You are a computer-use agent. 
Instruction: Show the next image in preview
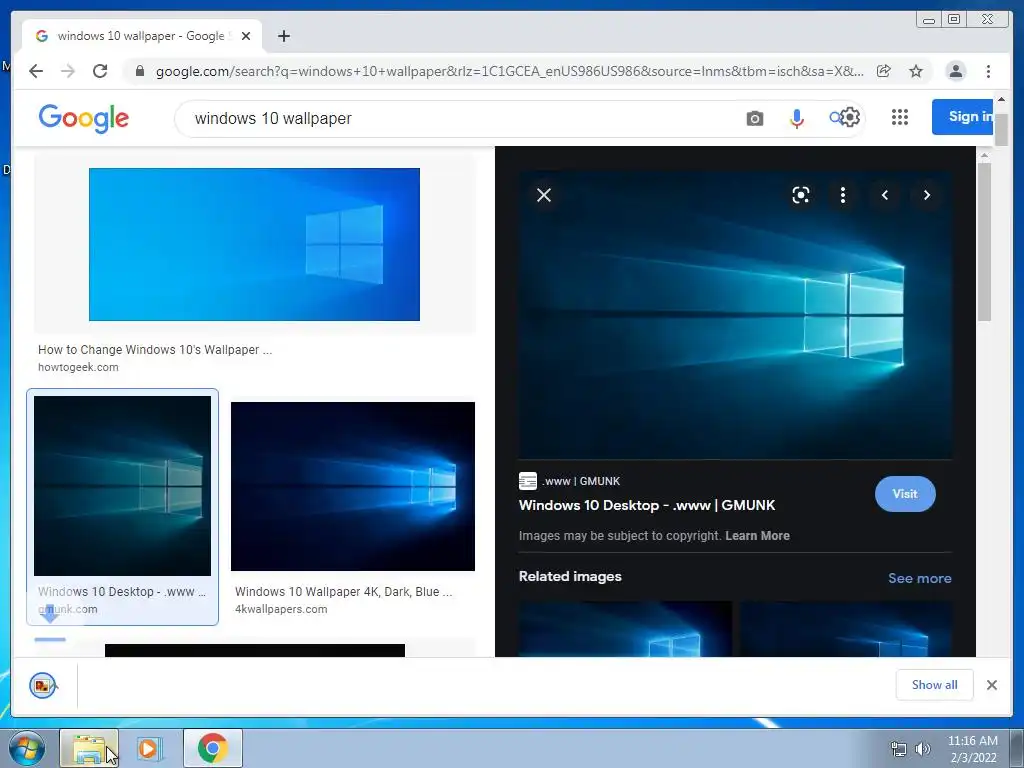(927, 195)
